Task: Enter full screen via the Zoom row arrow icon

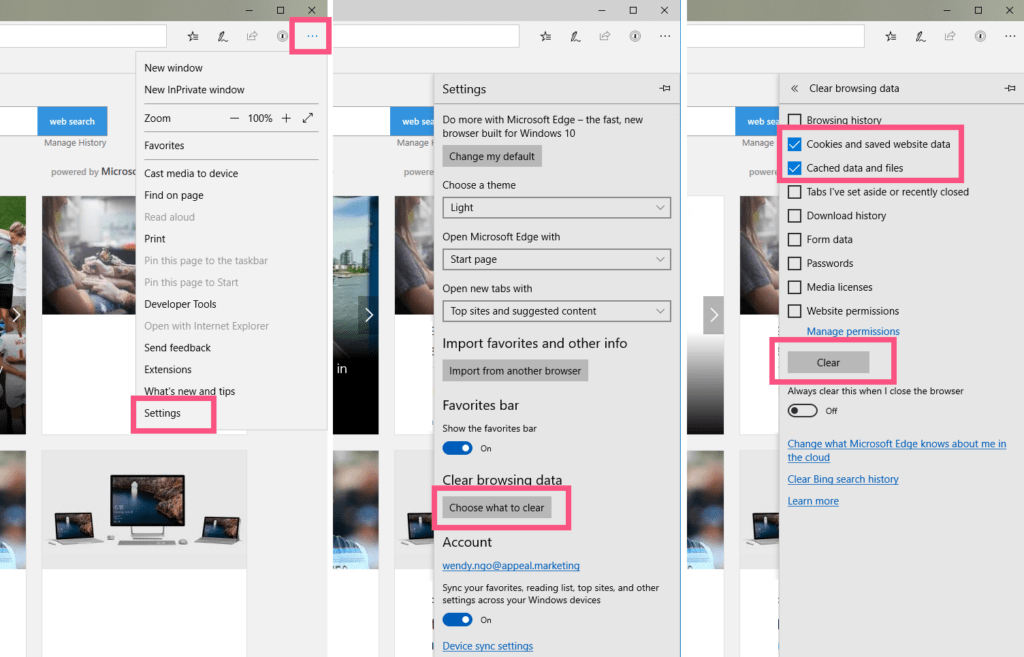Action: pos(308,118)
